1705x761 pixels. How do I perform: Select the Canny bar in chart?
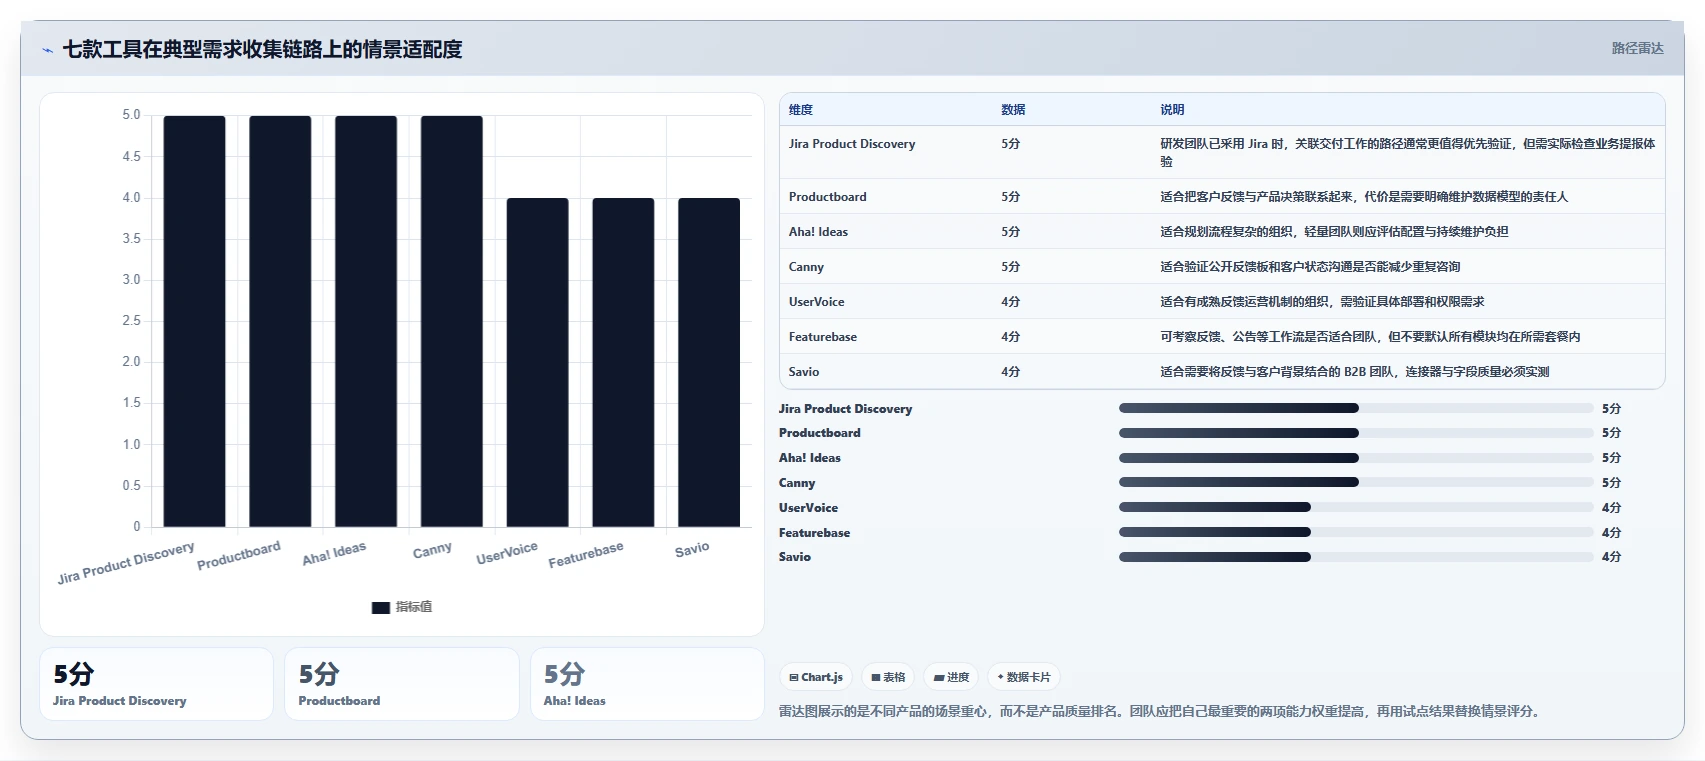452,321
